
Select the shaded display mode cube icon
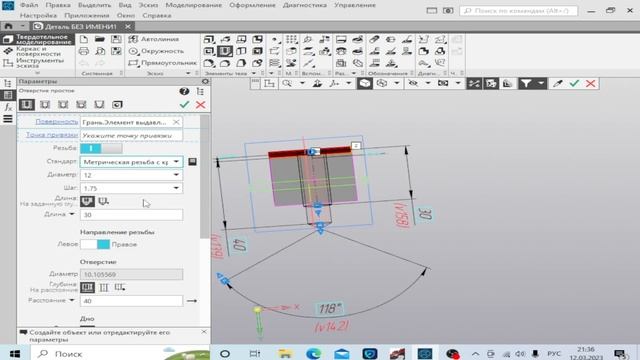(x=364, y=84)
